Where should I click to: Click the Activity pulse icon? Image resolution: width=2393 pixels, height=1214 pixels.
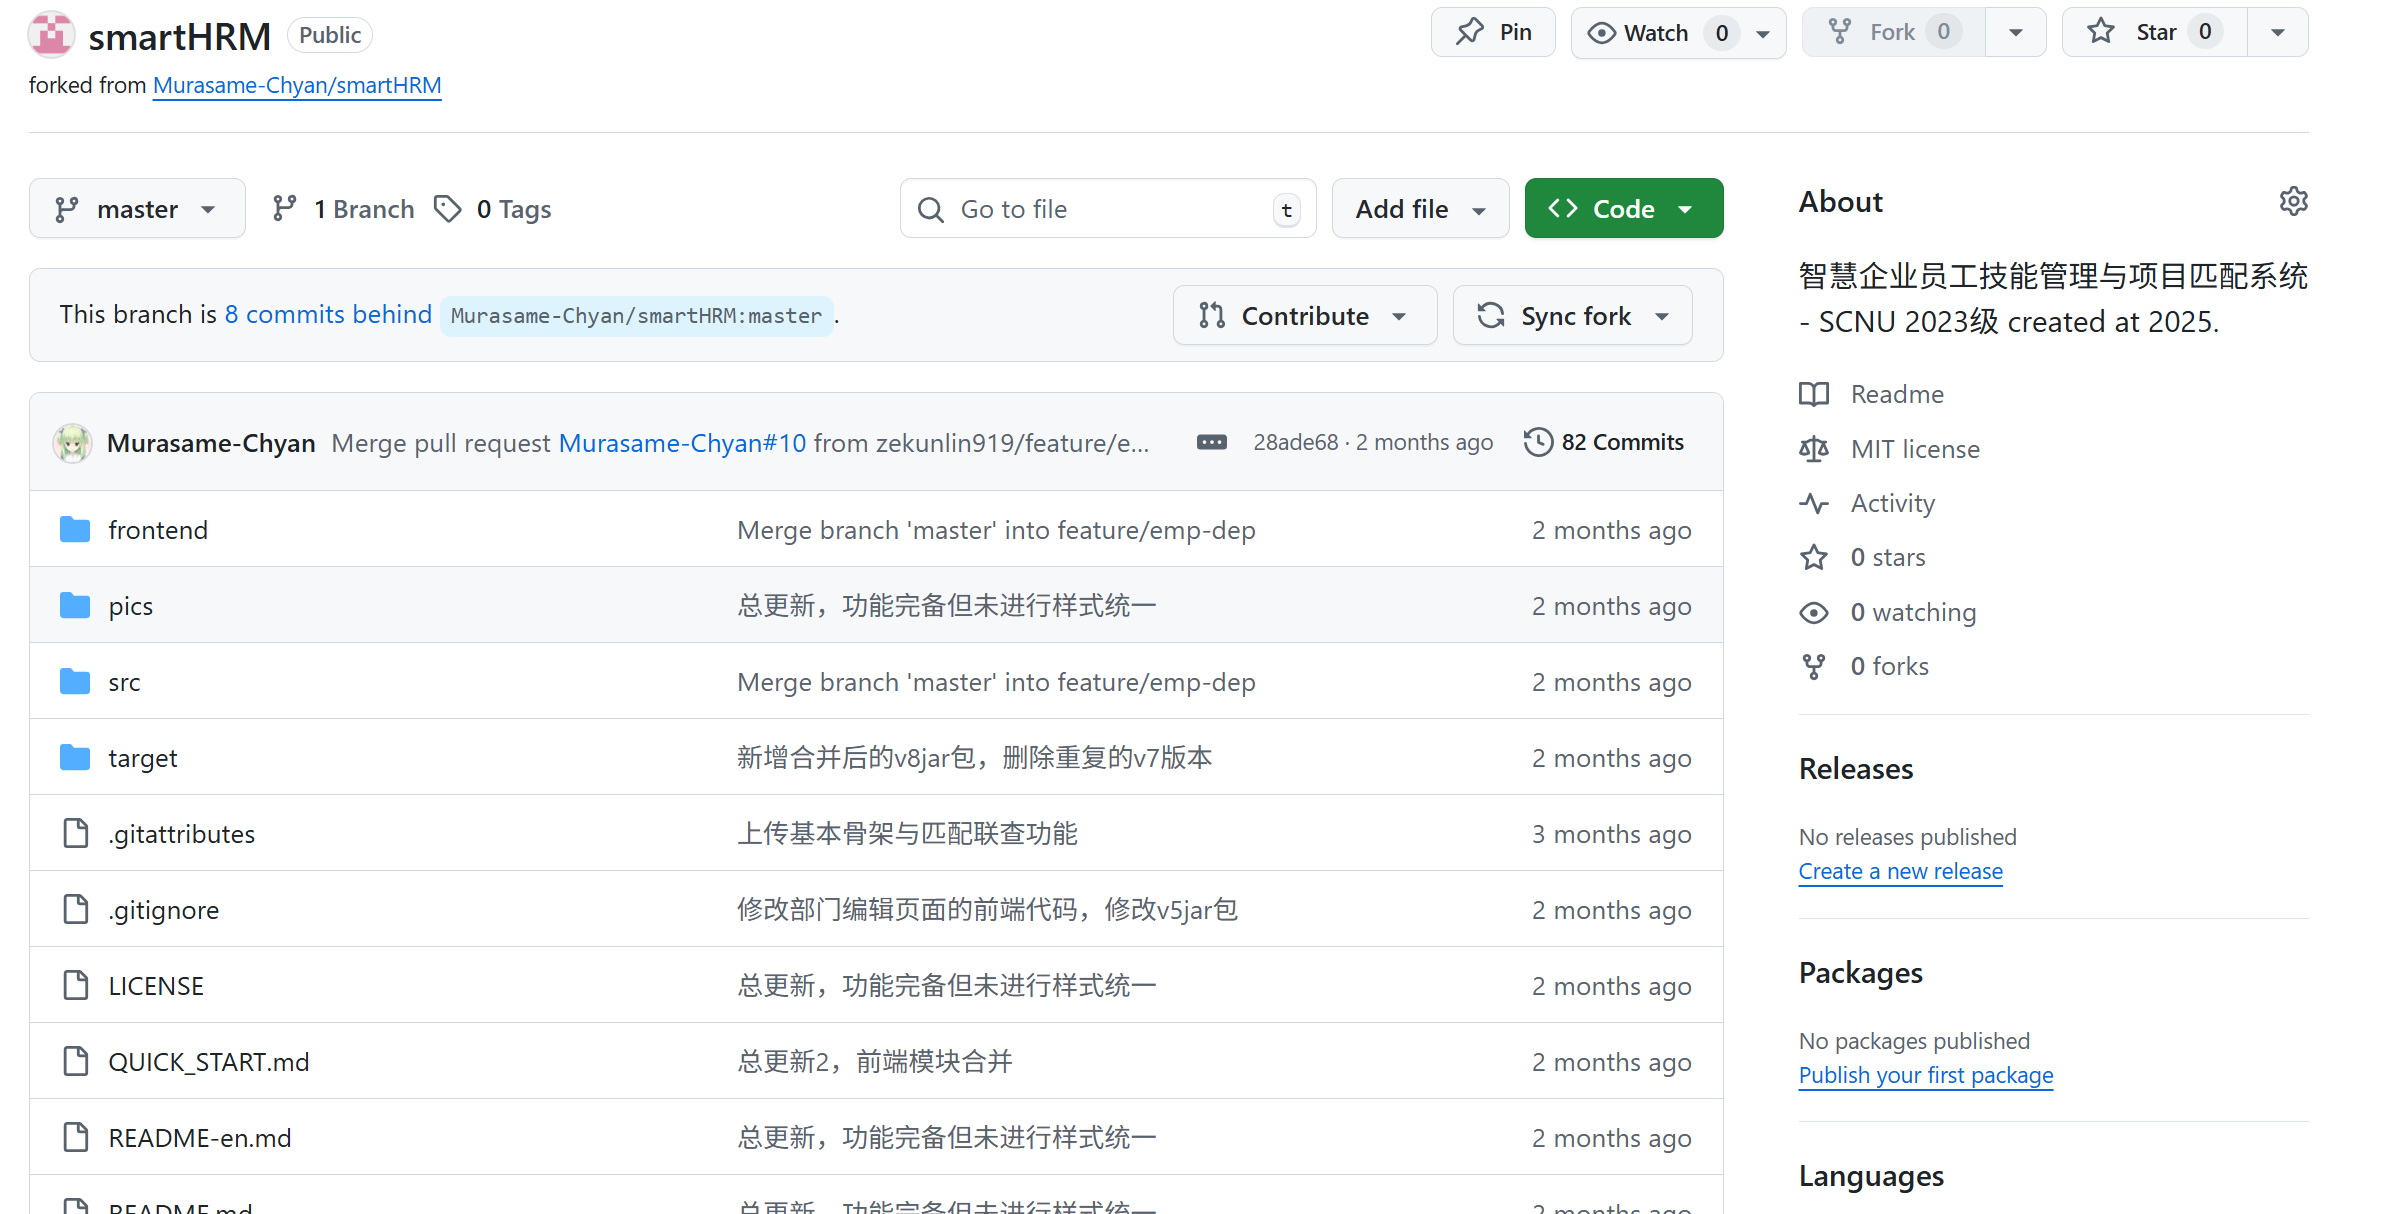point(1814,503)
